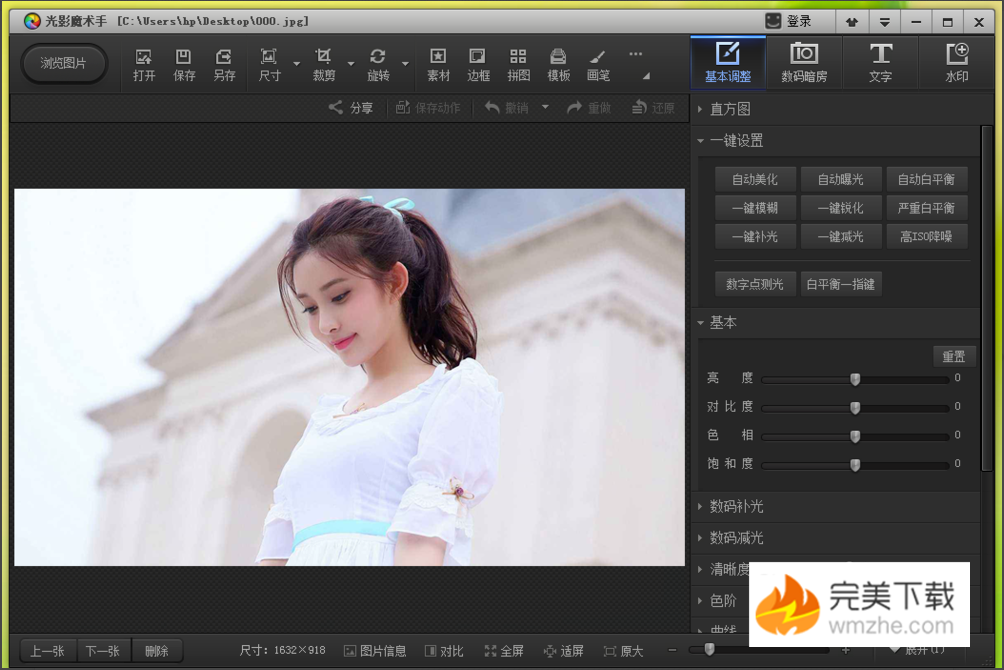1004x670 pixels.
Task: Click the 浏览图片 browse pictures button
Action: coord(64,63)
